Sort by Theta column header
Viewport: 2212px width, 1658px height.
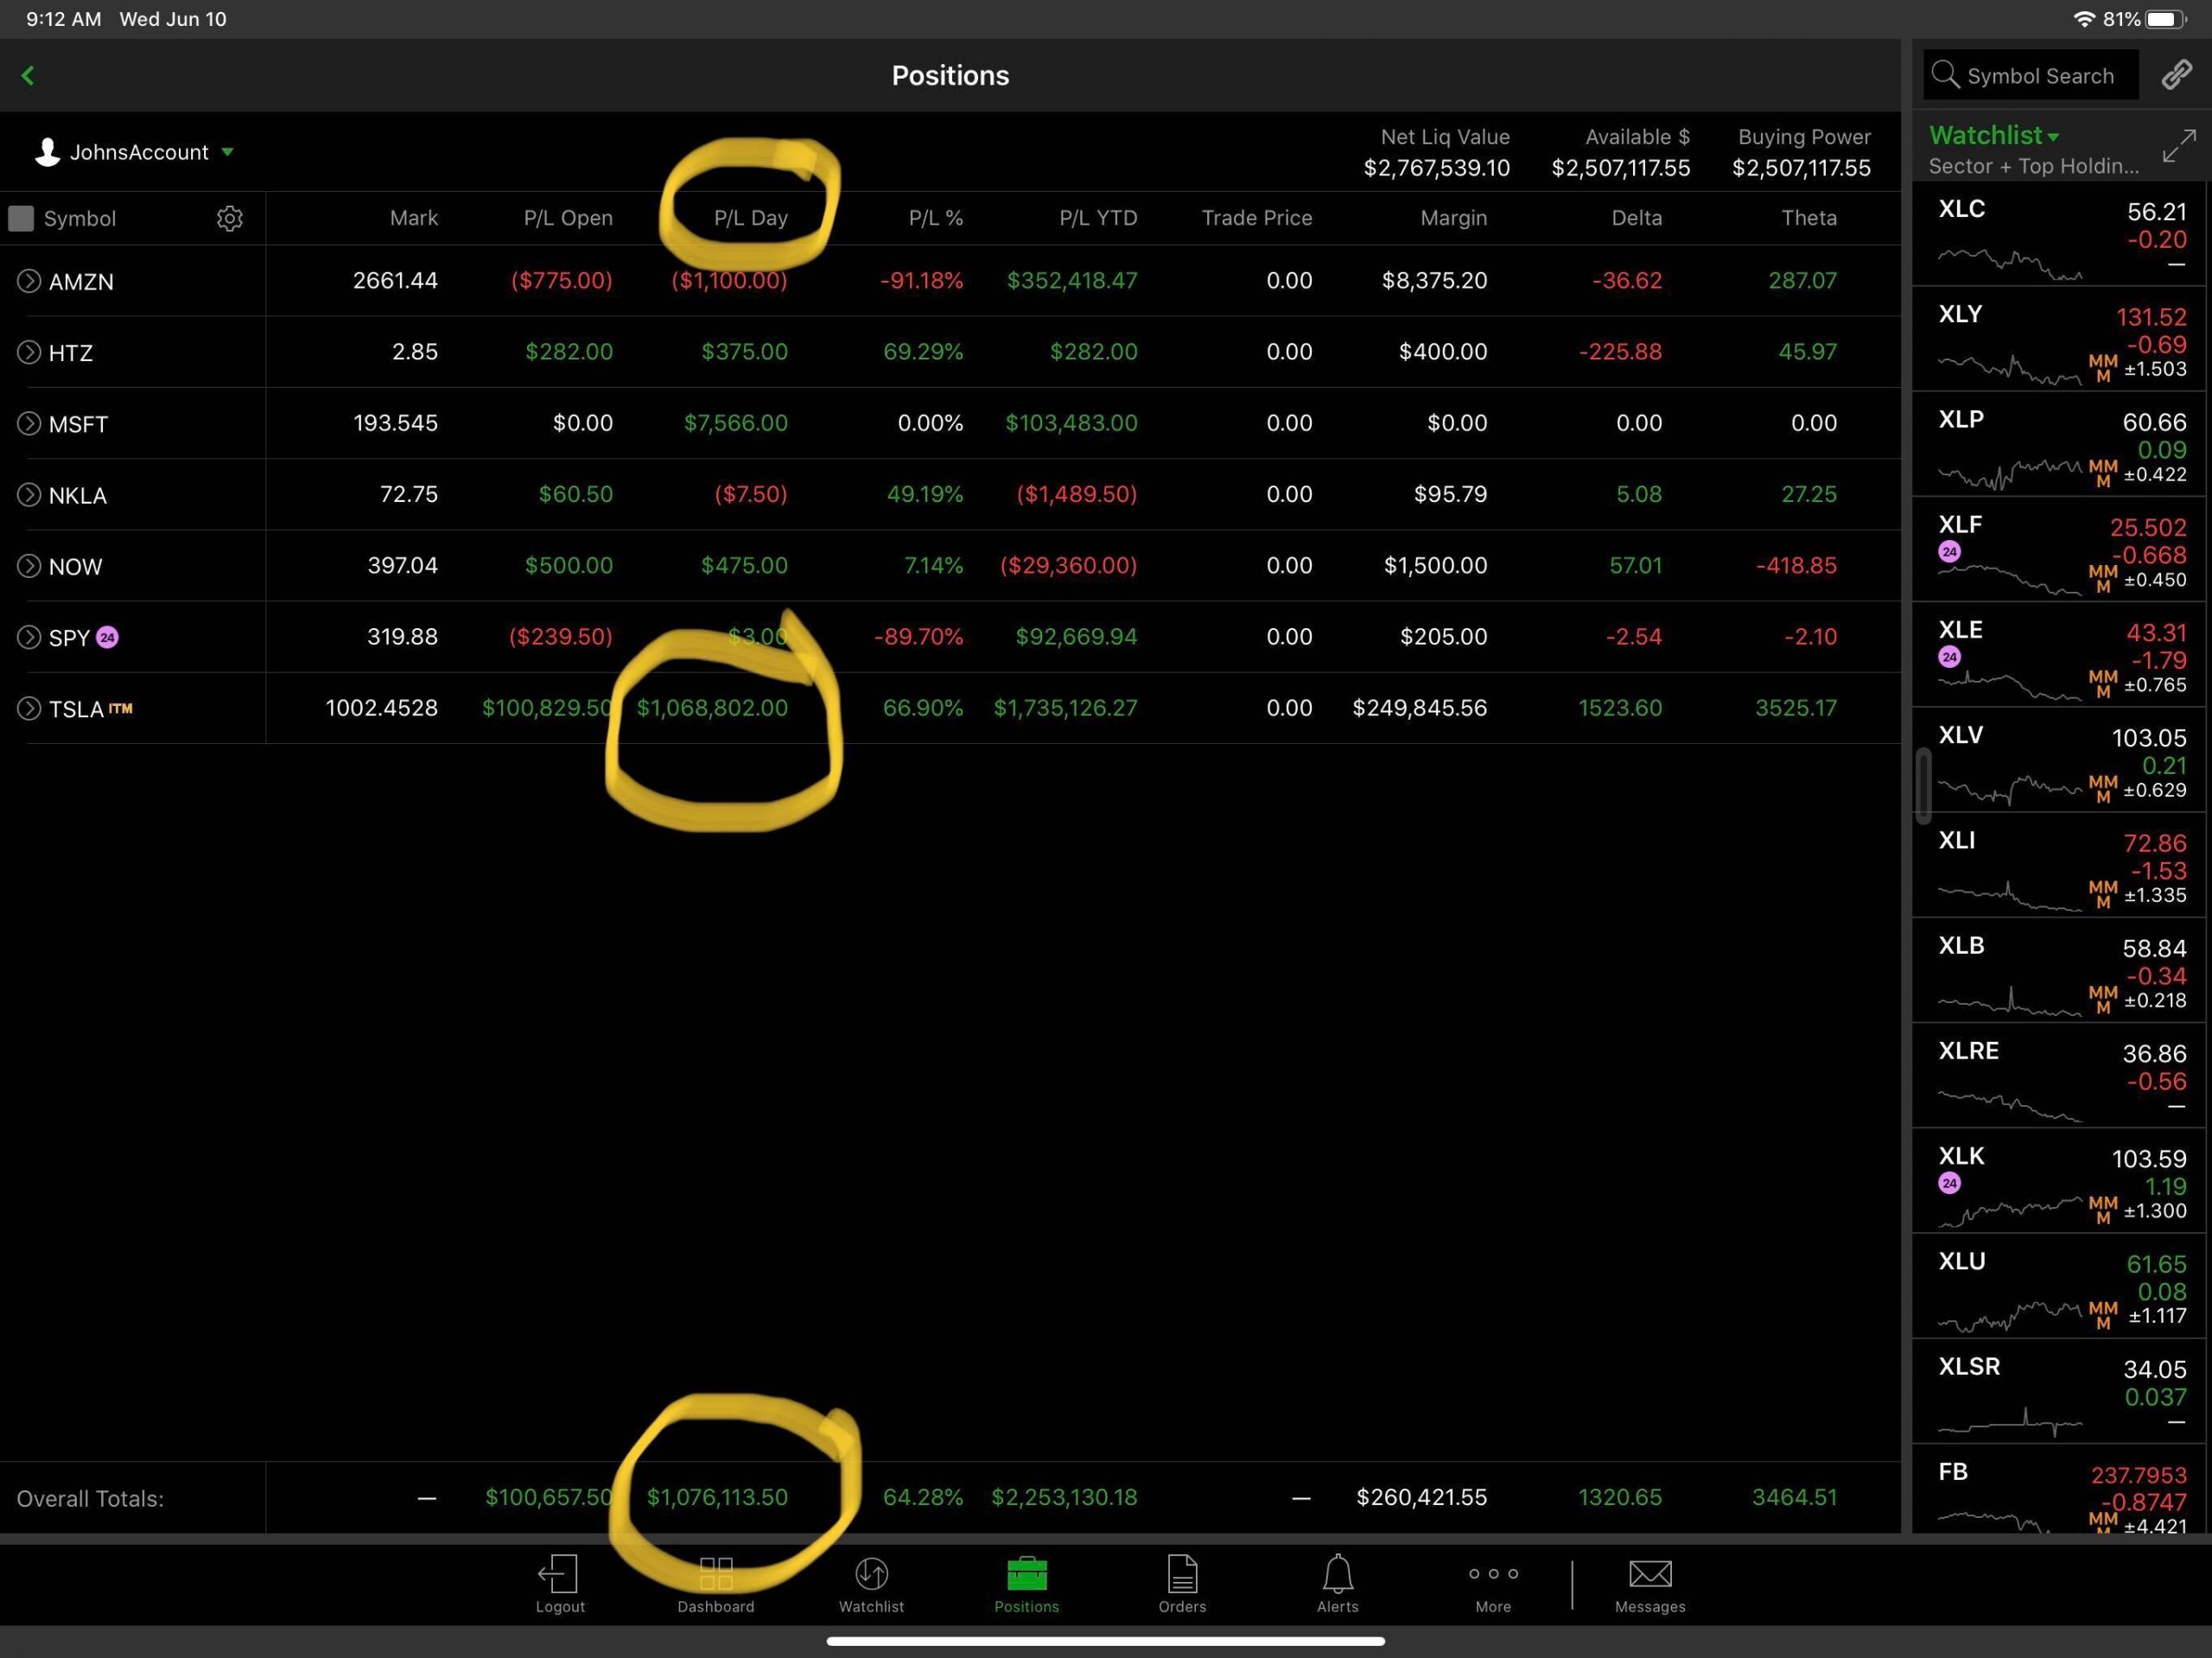coord(1809,218)
